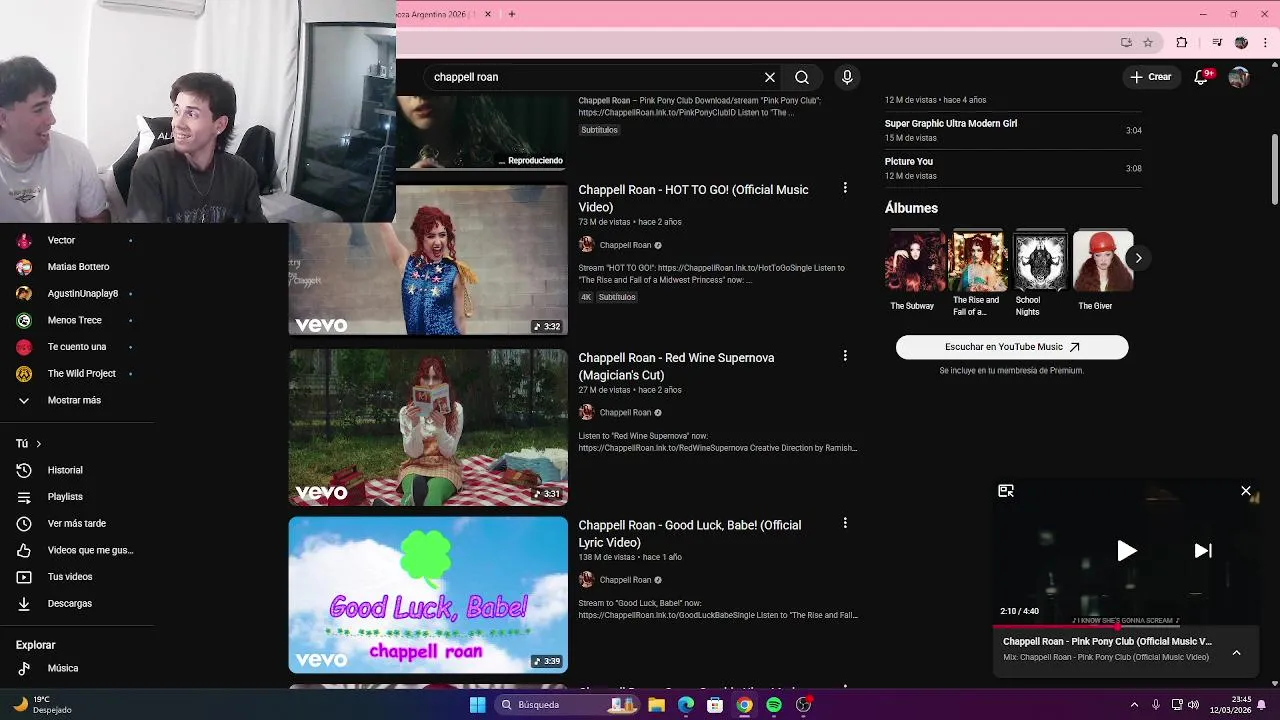Open options menu for Good Luck, Babe! video
The image size is (1280, 720).
coord(845,523)
